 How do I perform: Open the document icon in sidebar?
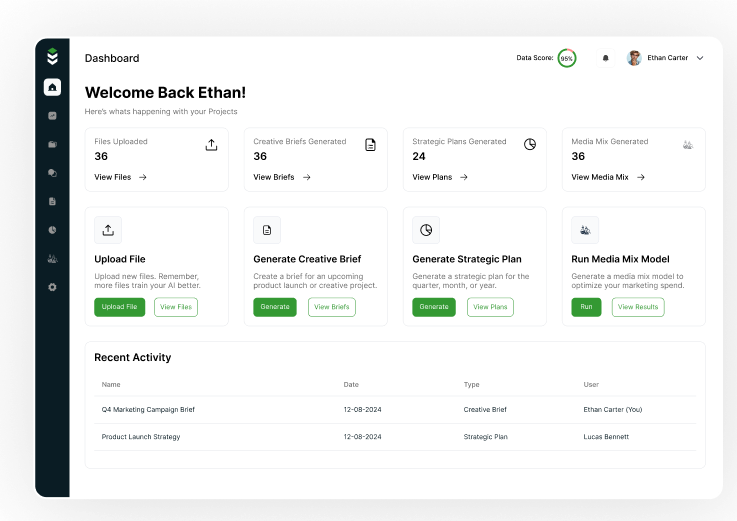coord(52,201)
